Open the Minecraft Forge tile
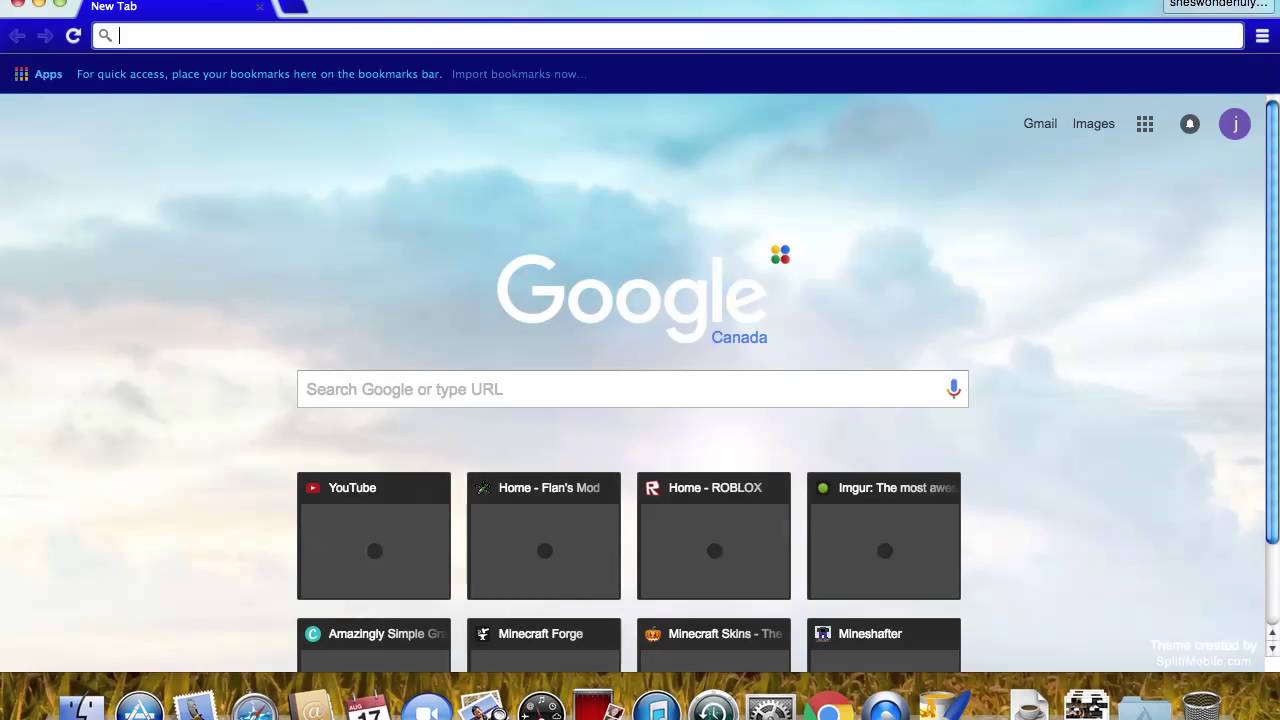This screenshot has height=720, width=1280. [x=544, y=645]
